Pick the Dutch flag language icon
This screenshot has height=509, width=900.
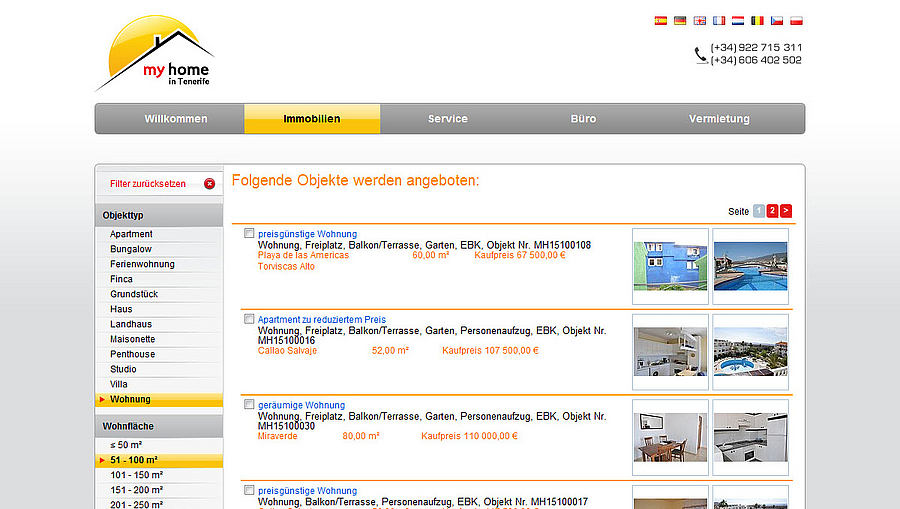pyautogui.click(x=738, y=20)
